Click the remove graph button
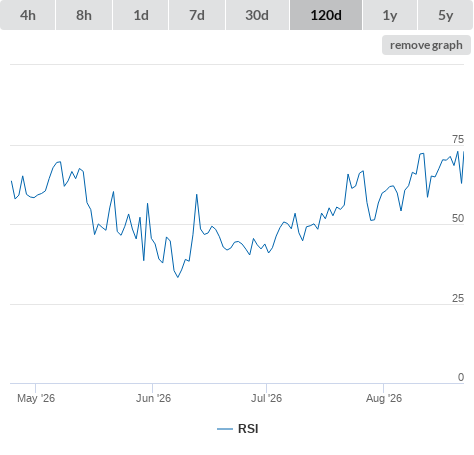474x455 pixels. (x=426, y=45)
